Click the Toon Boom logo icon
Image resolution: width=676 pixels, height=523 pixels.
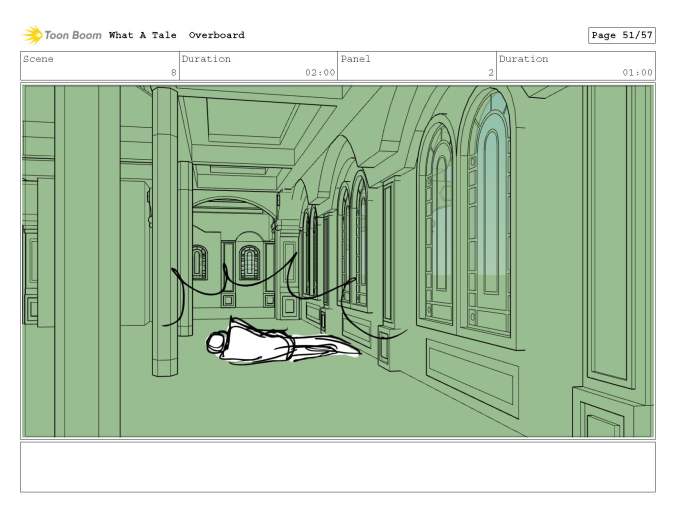pyautogui.click(x=33, y=35)
